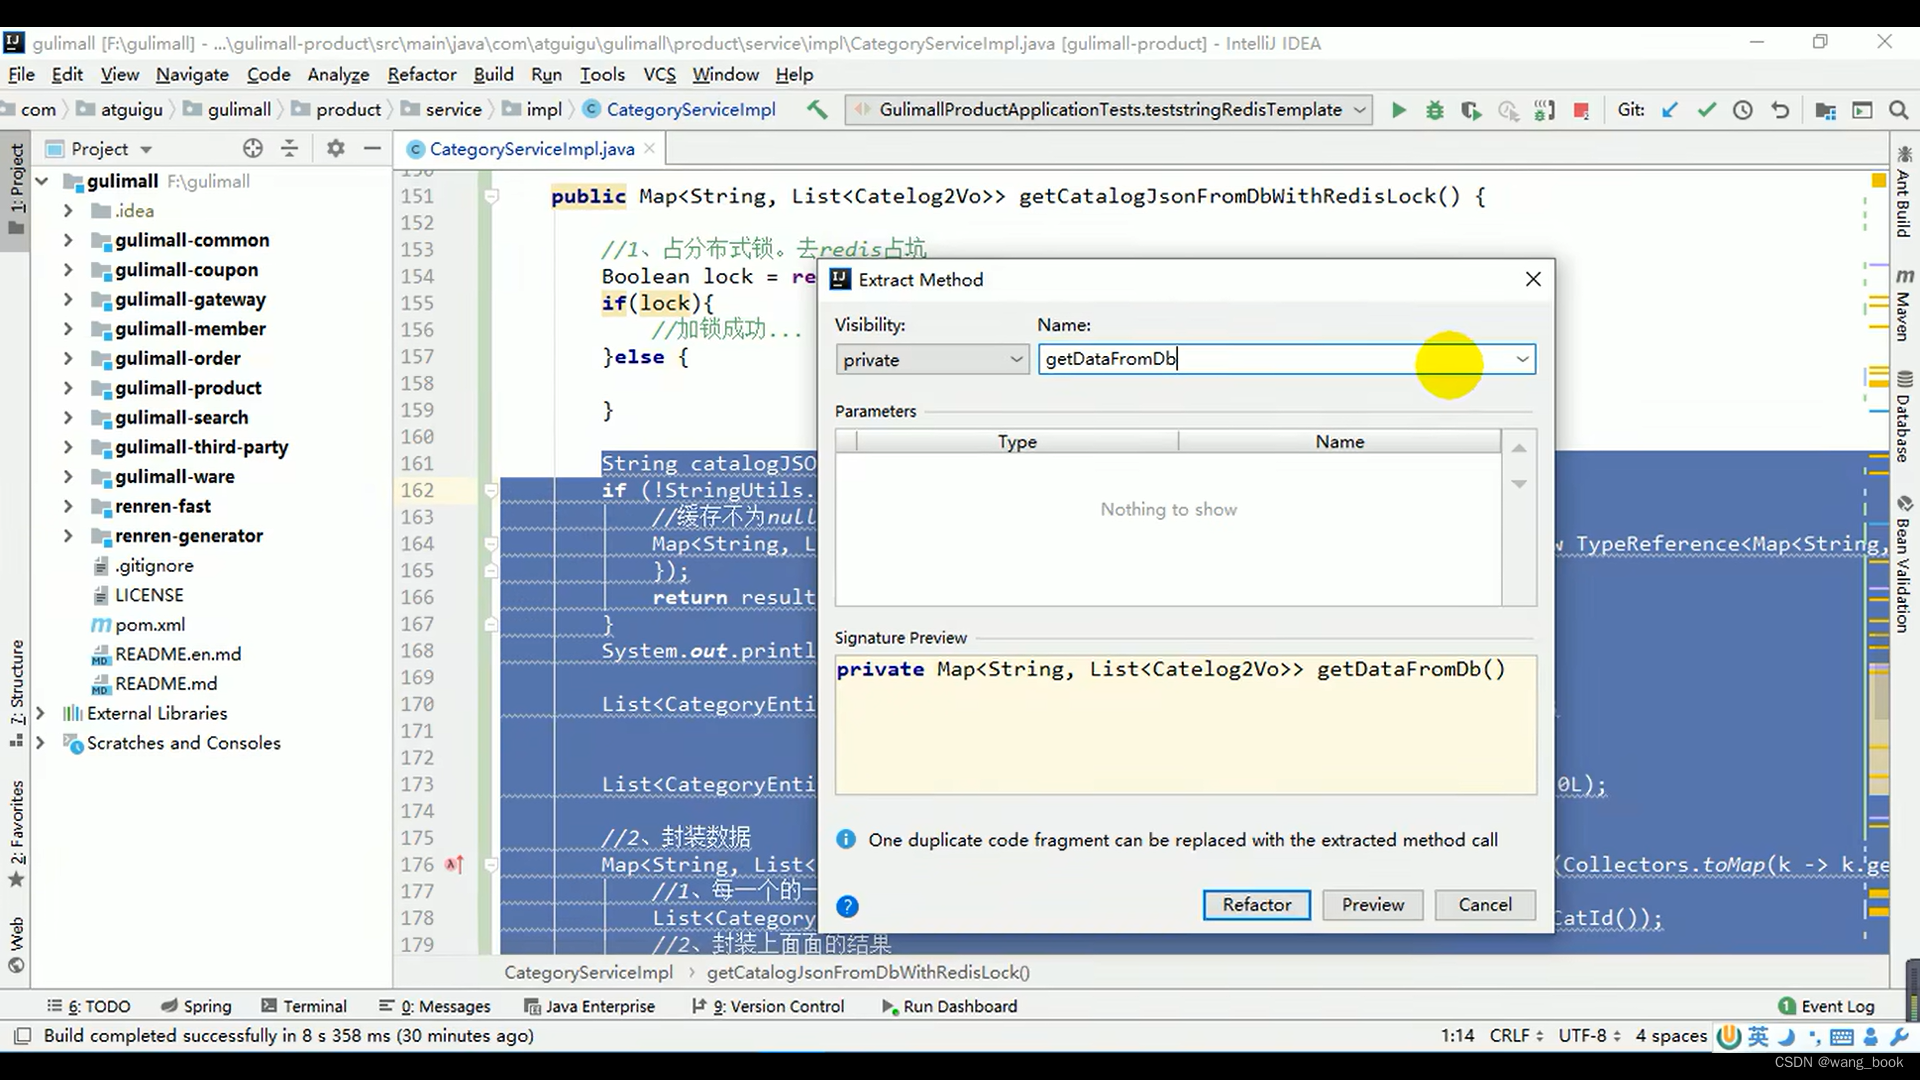Move the parameter down with the arrow

coord(1519,484)
